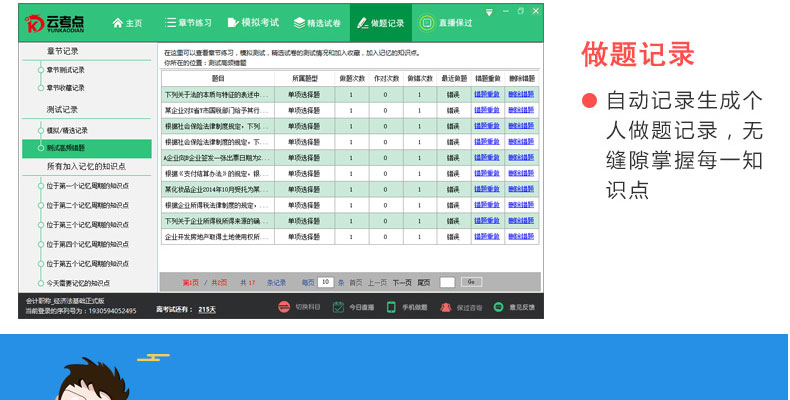The height and width of the screenshot is (400, 790).
Task: Click the per-page count input field
Action: 326,283
